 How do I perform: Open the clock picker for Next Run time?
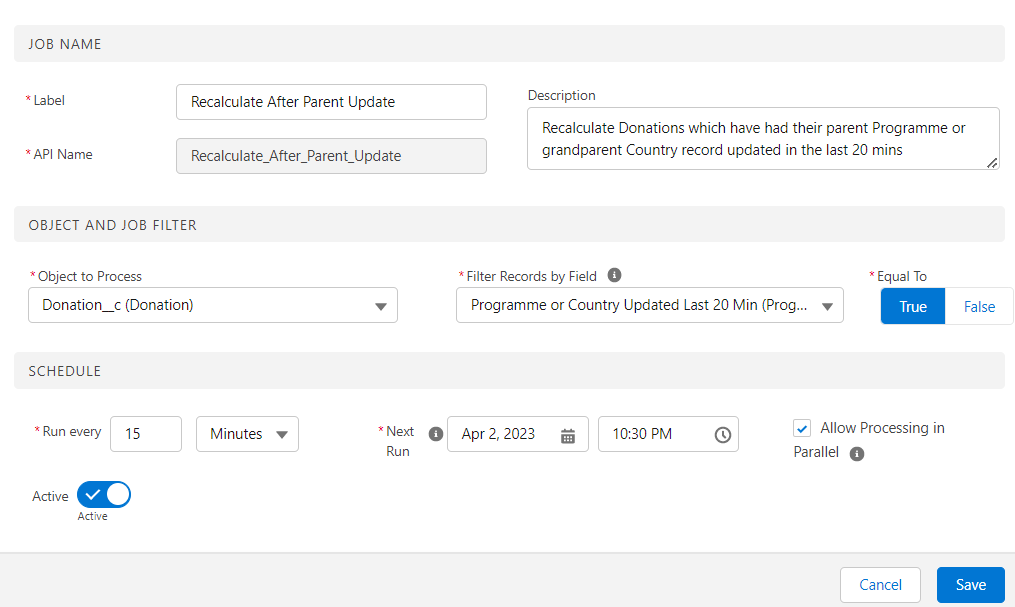(x=721, y=434)
